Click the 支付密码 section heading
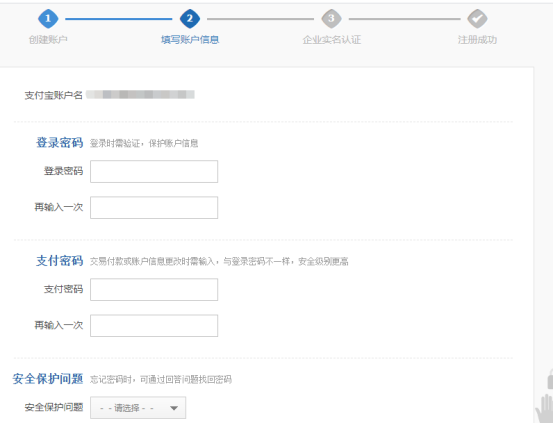The image size is (554, 424). click(x=60, y=260)
